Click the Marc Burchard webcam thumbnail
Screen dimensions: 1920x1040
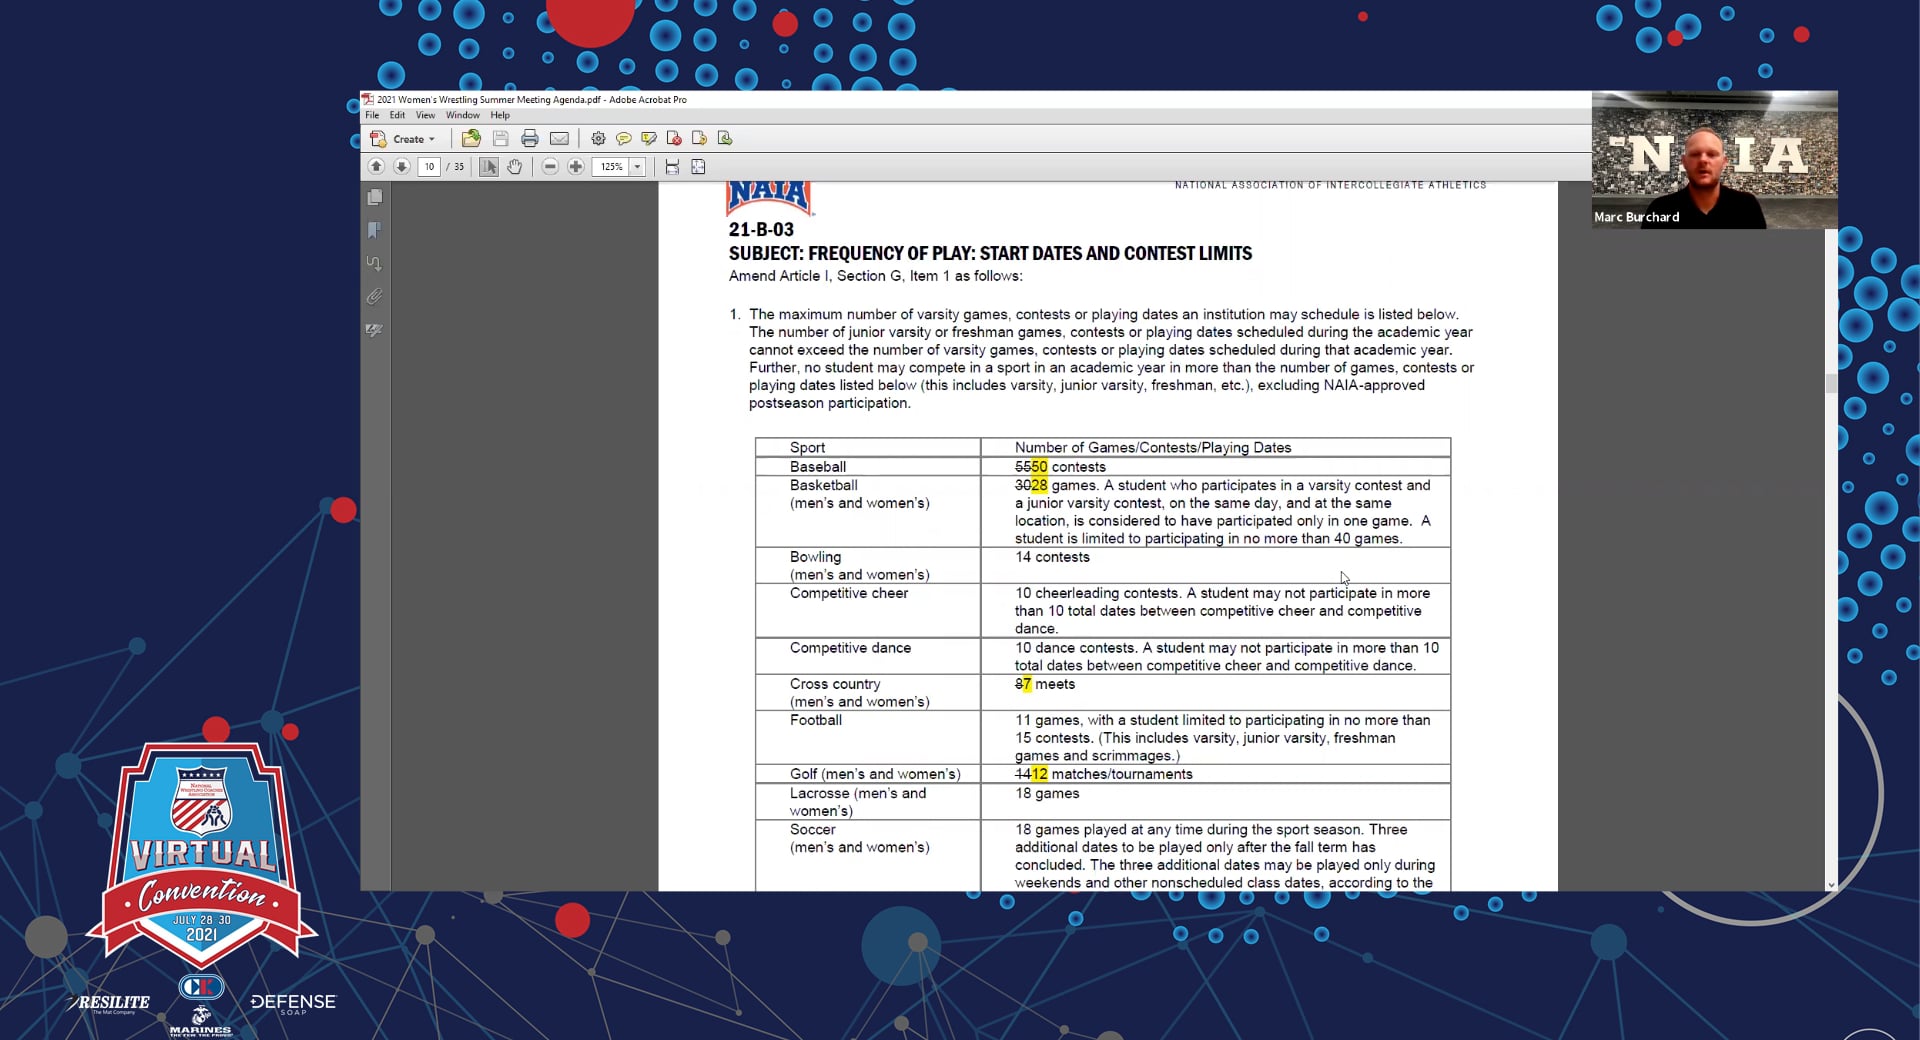[x=1715, y=160]
